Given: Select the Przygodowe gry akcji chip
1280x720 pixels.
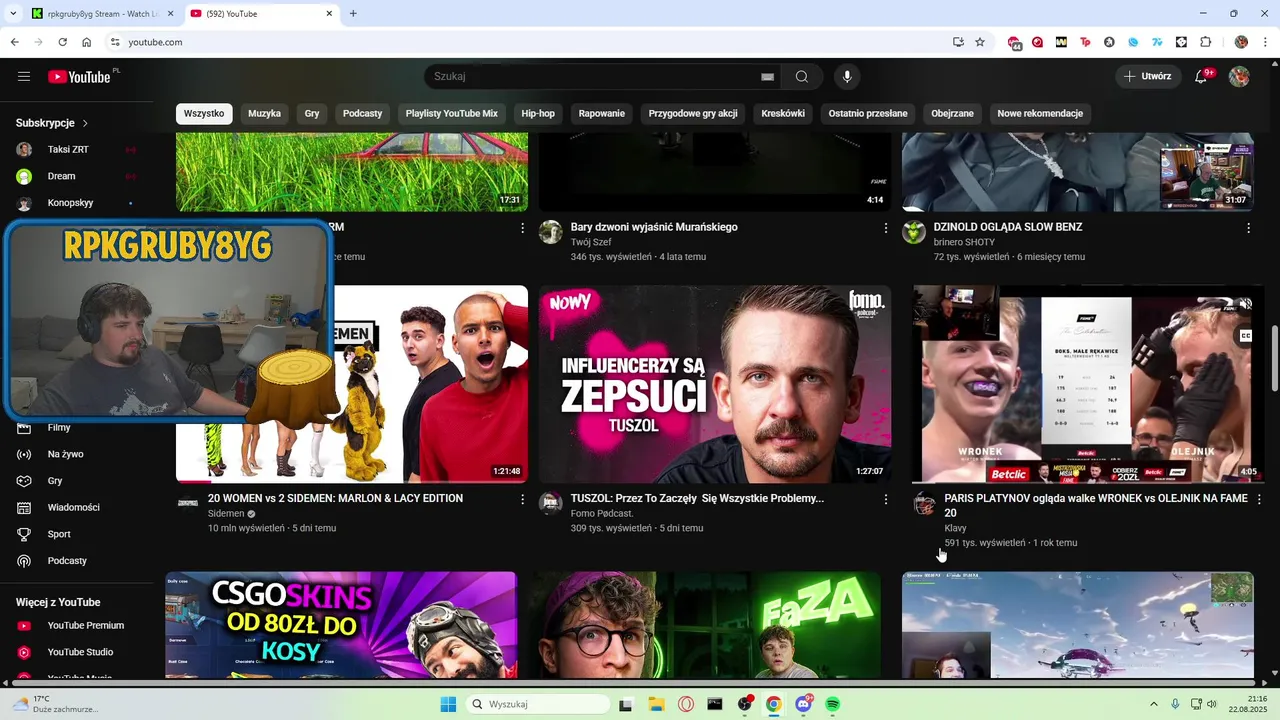Looking at the screenshot, I should (693, 114).
